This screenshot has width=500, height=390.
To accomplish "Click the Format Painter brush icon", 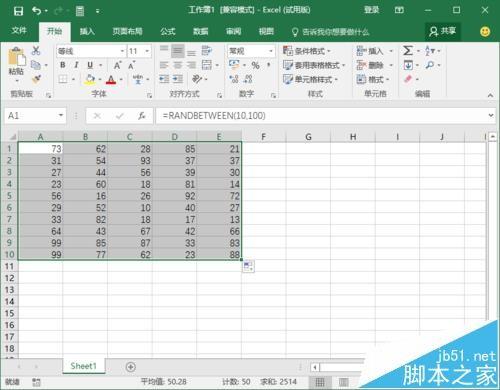I will [36, 79].
